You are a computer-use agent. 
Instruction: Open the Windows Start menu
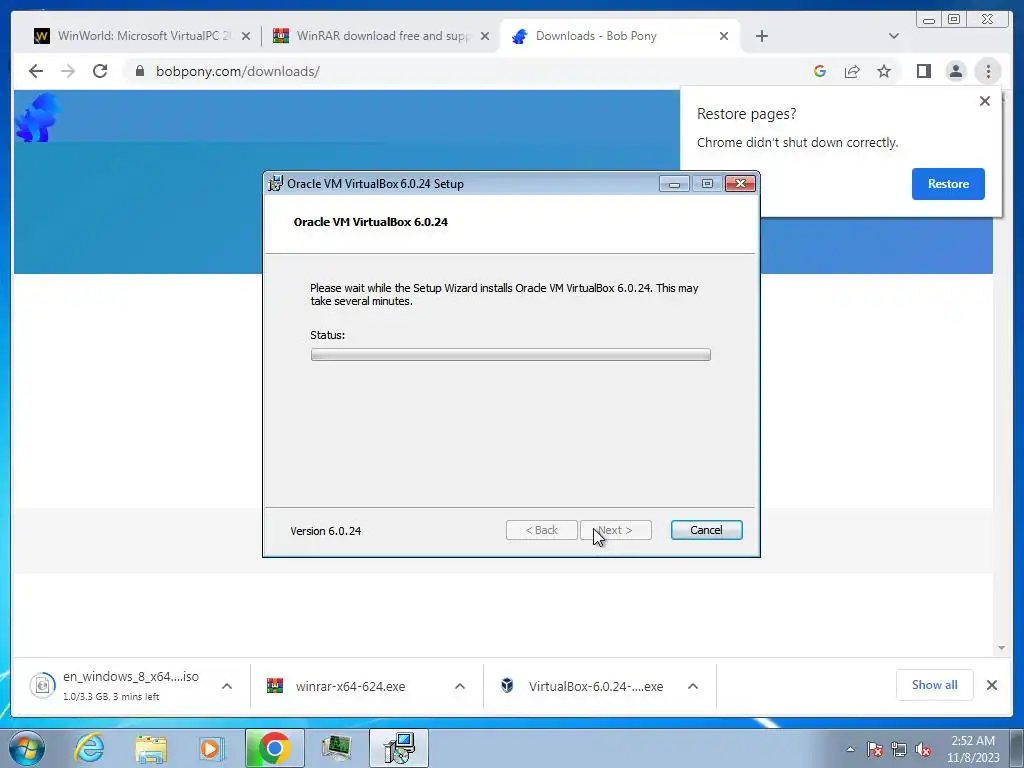27,748
